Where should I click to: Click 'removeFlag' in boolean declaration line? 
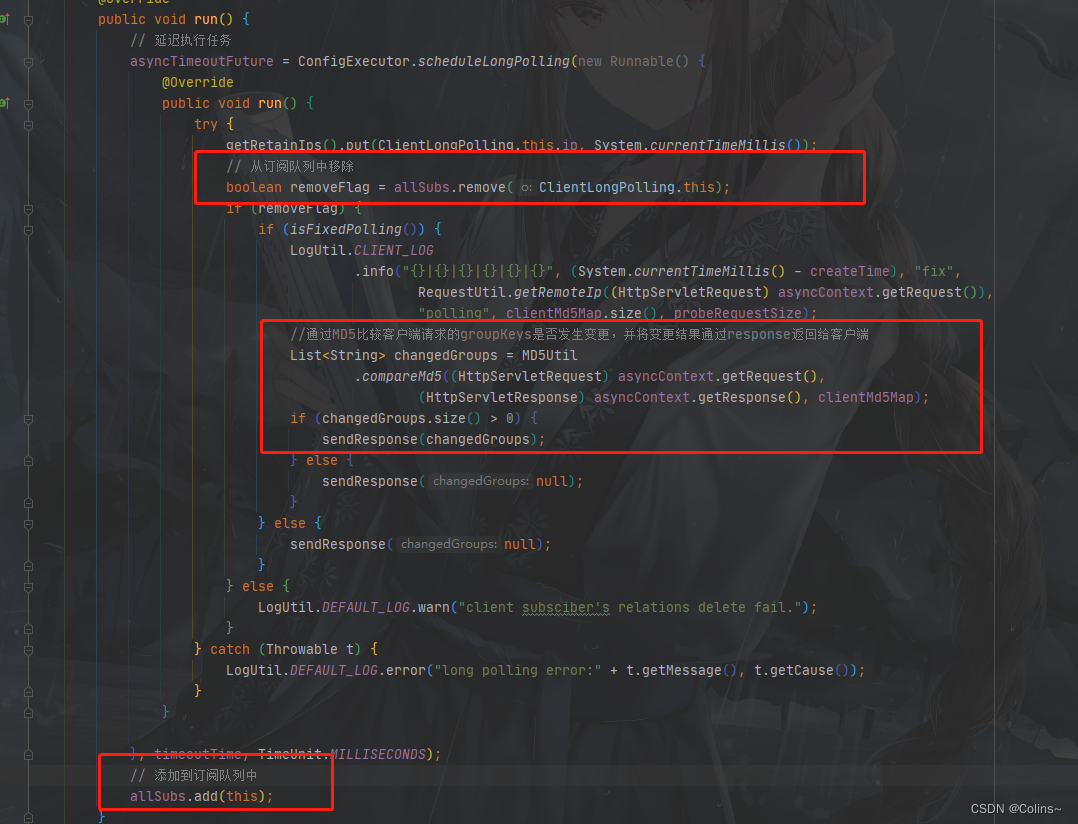click(x=329, y=187)
